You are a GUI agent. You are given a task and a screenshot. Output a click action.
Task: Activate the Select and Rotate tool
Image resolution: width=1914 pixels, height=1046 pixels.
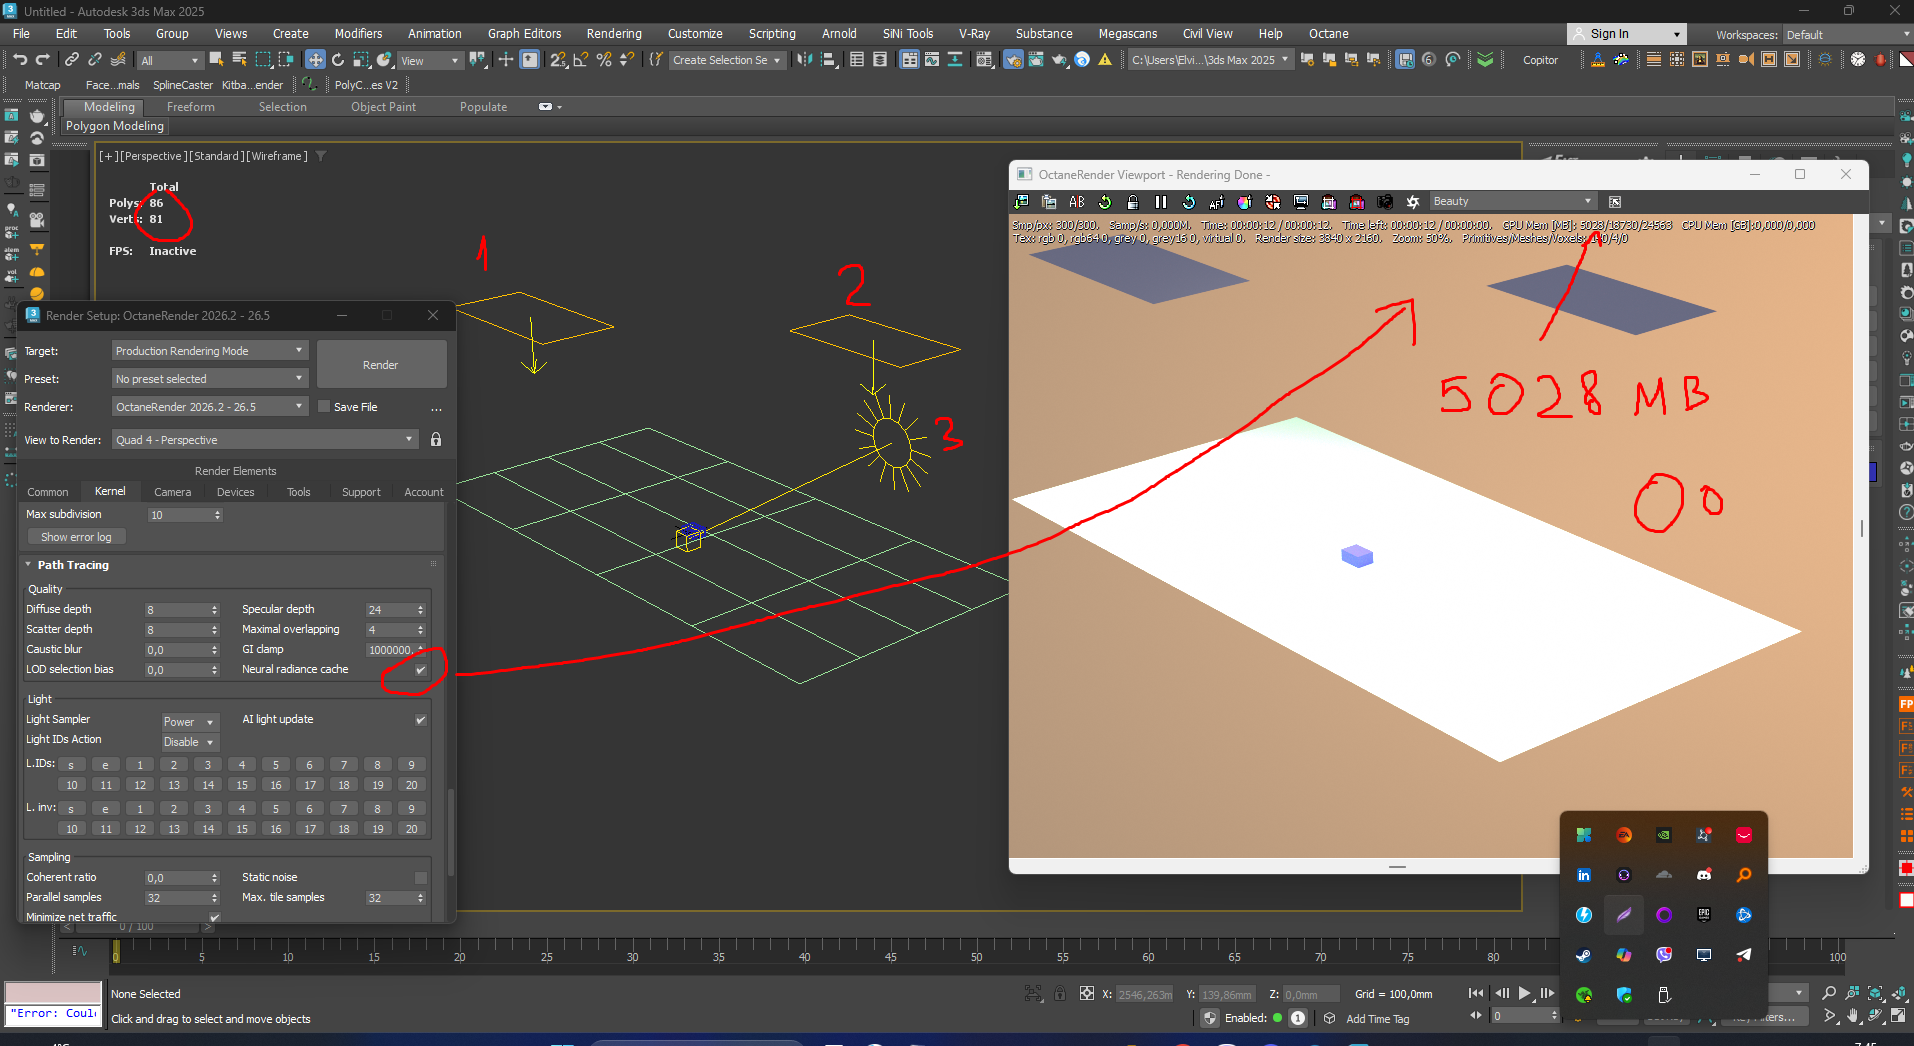[338, 60]
